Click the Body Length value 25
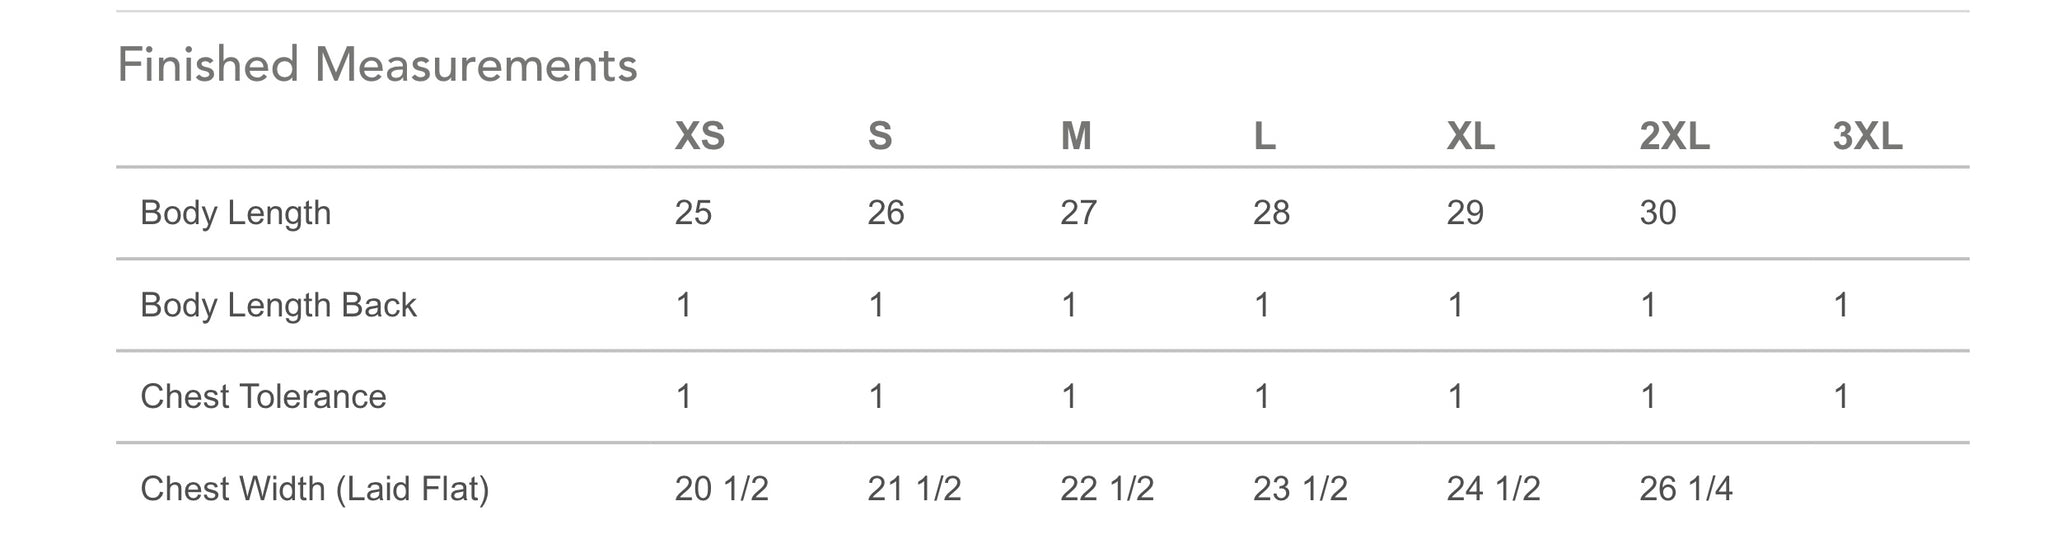This screenshot has height=534, width=2048. pyautogui.click(x=693, y=213)
